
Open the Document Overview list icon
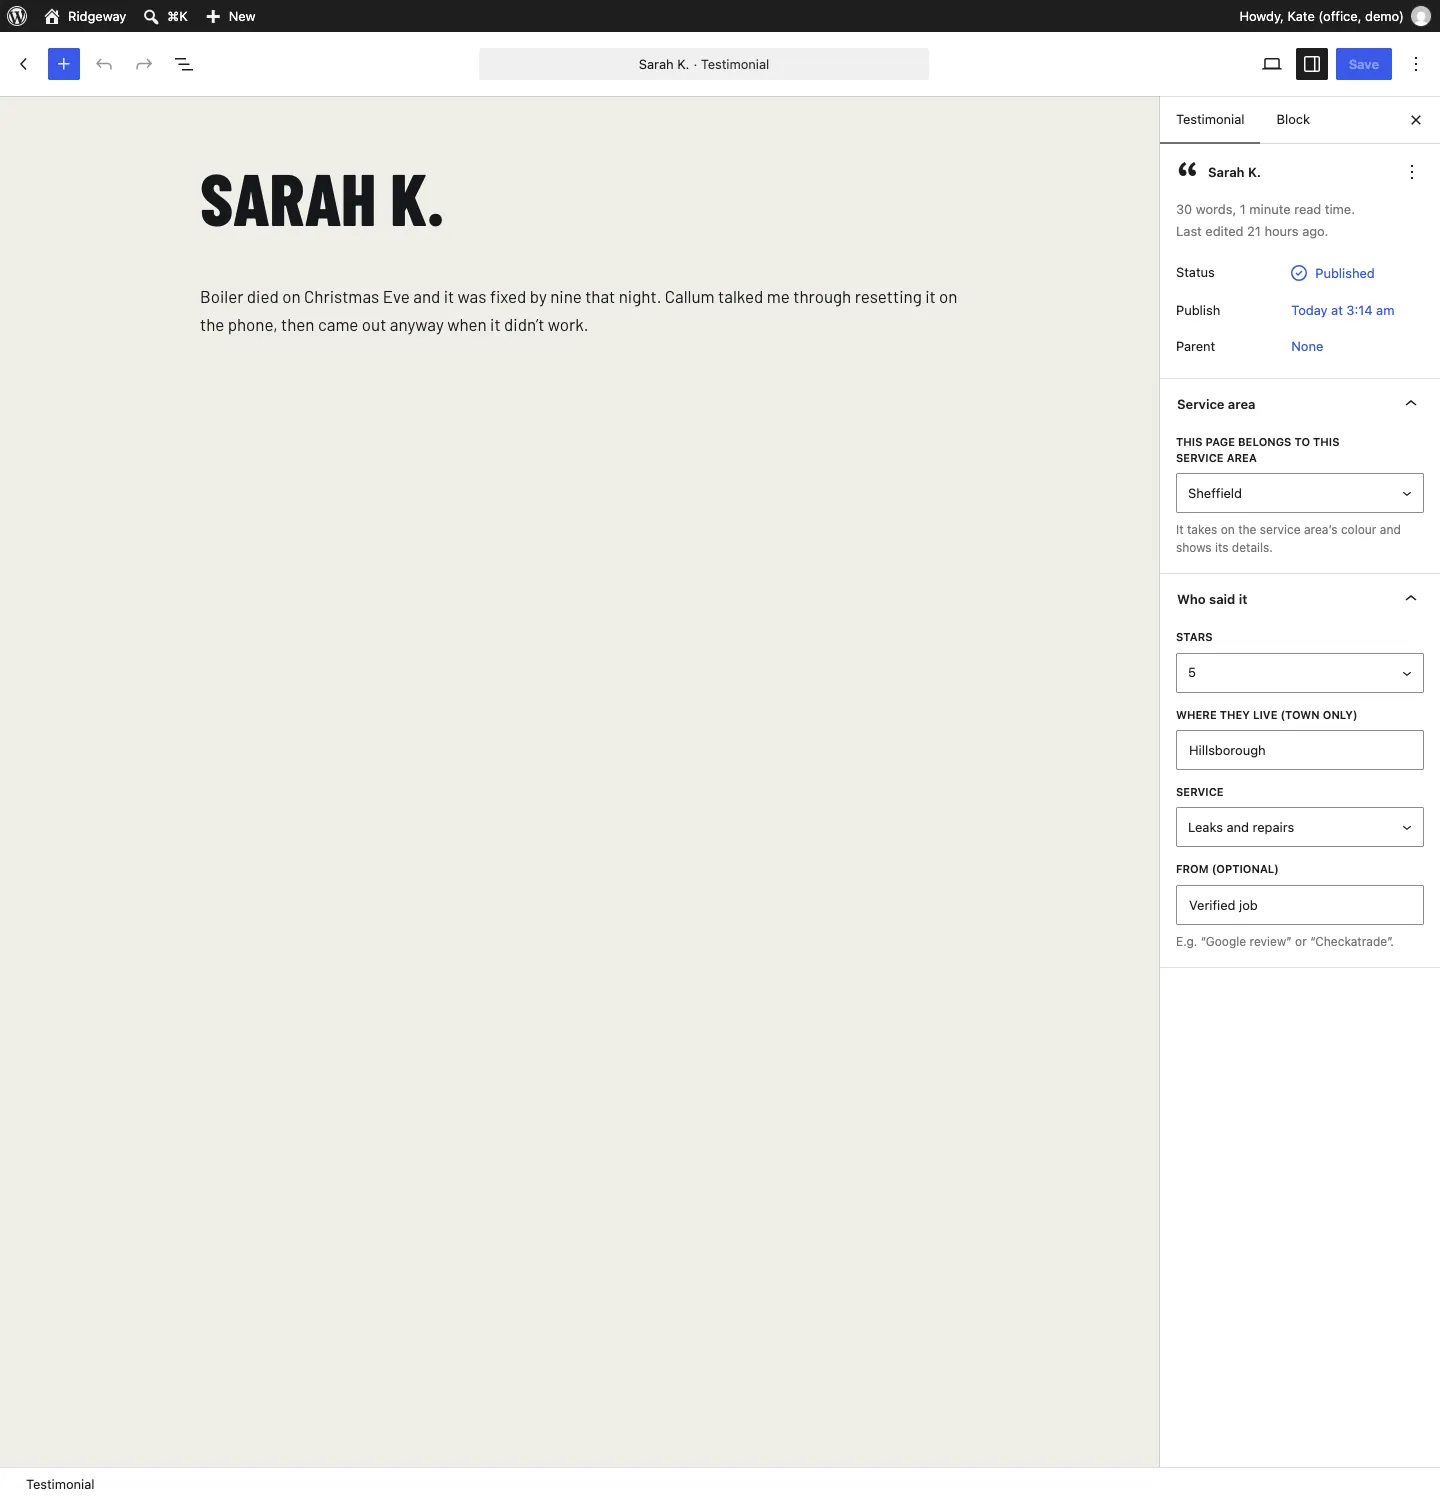tap(184, 64)
